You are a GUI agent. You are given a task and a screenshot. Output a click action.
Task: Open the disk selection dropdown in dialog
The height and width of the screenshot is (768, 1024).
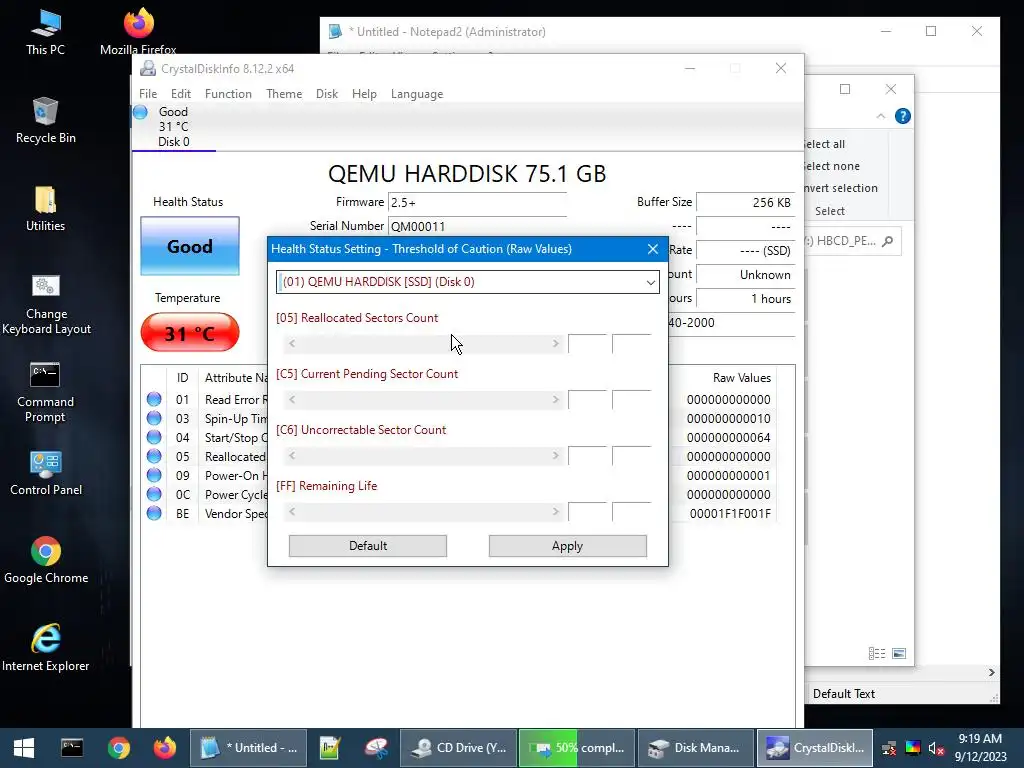tap(650, 282)
